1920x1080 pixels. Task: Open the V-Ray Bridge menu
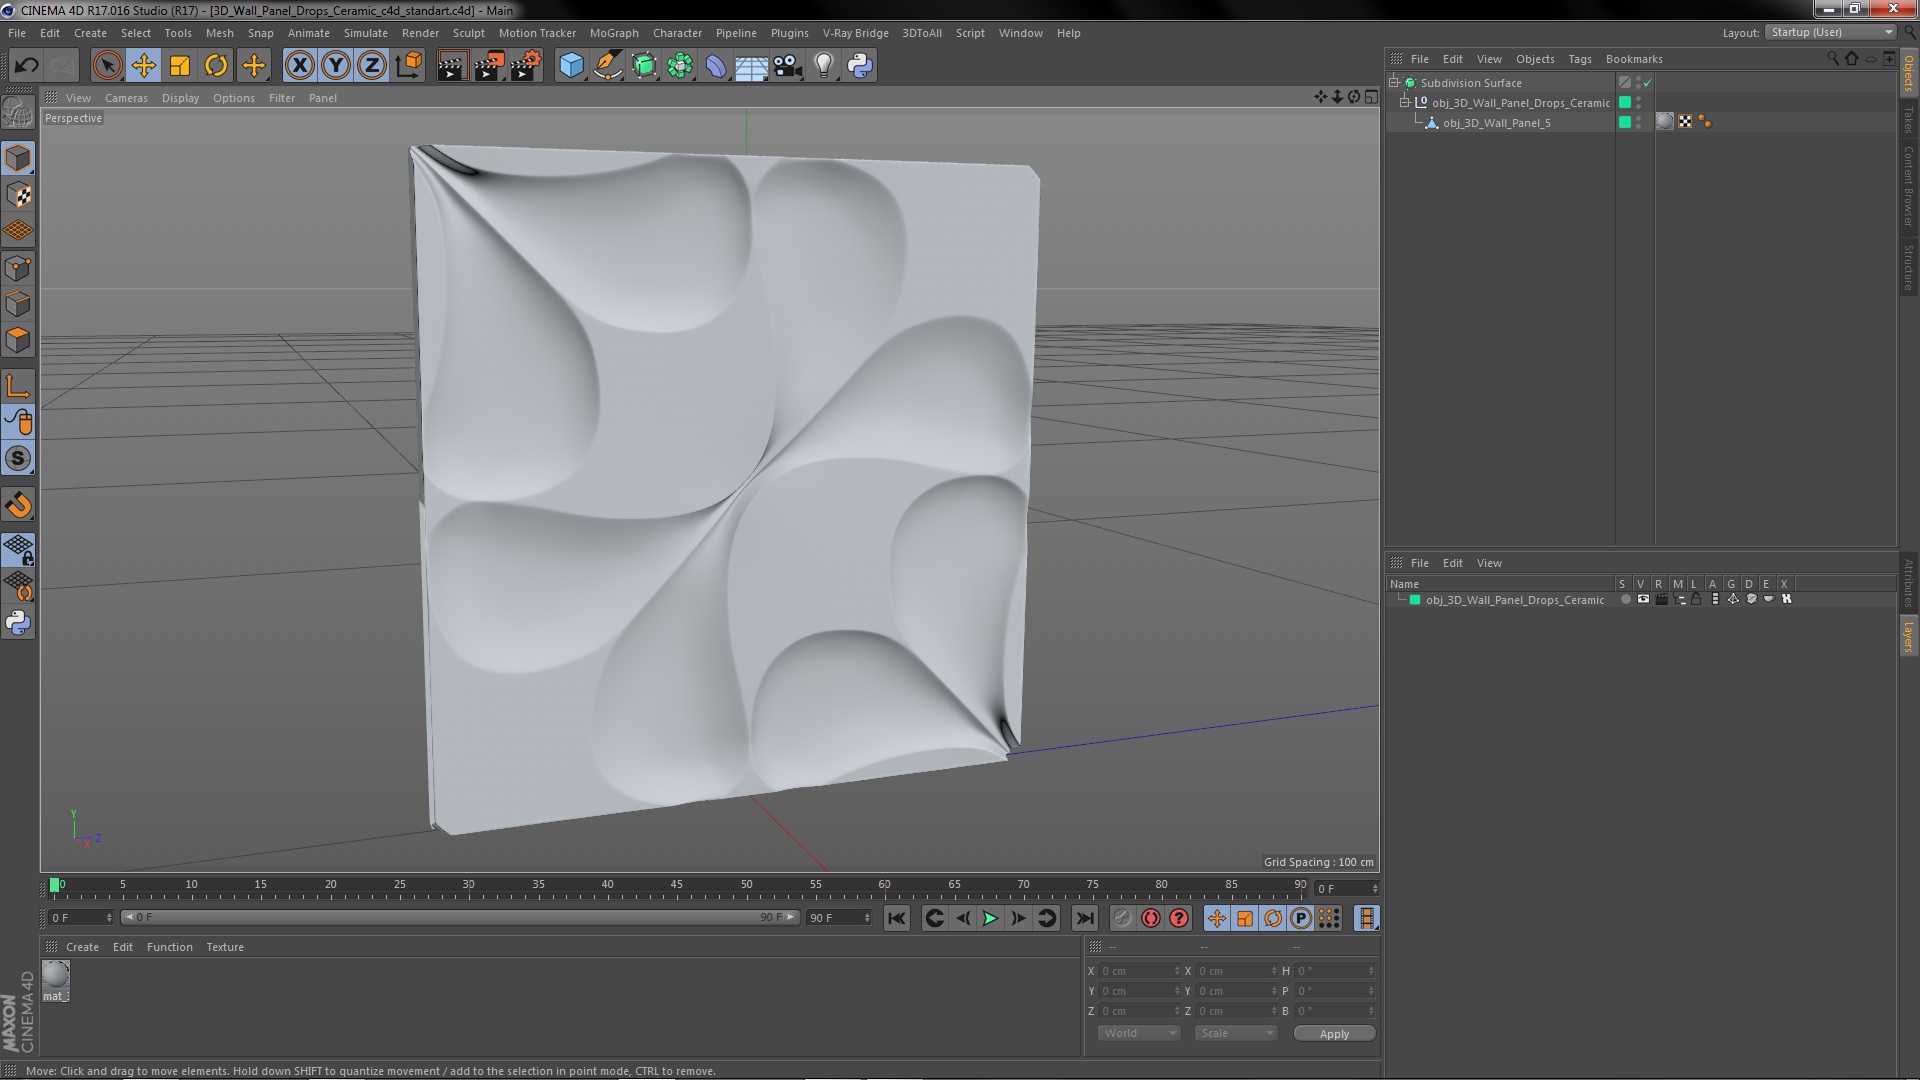pyautogui.click(x=855, y=33)
